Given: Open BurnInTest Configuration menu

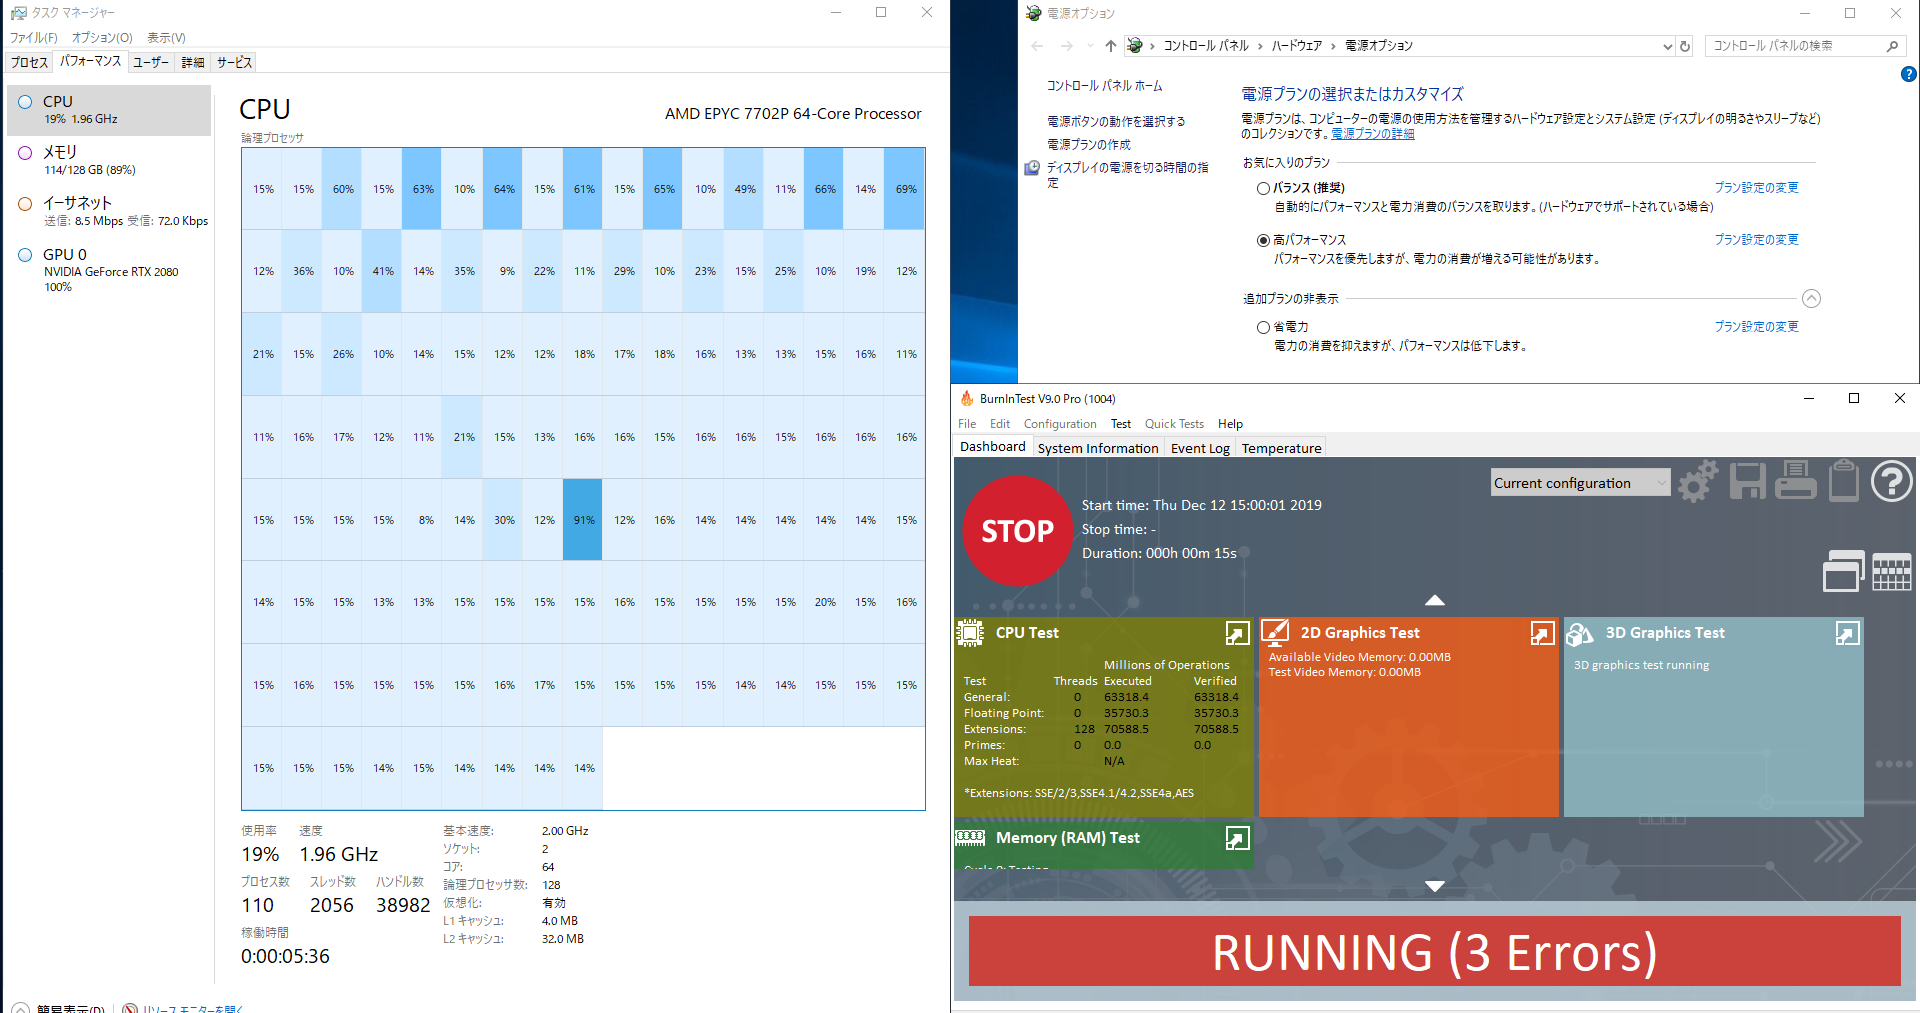Looking at the screenshot, I should pos(1060,424).
